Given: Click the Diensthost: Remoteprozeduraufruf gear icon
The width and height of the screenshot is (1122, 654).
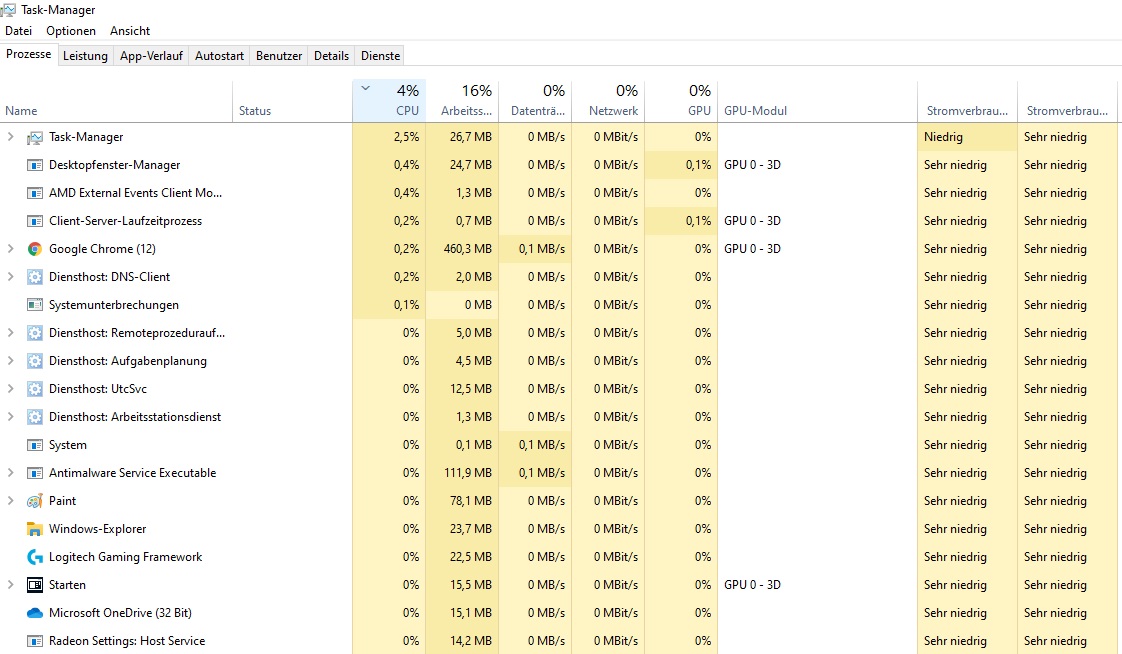Looking at the screenshot, I should 34,333.
